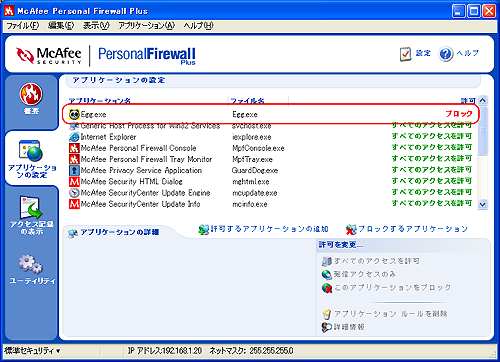Click the ヘルプ question mark icon
The width and height of the screenshot is (500, 362).
(x=446, y=54)
